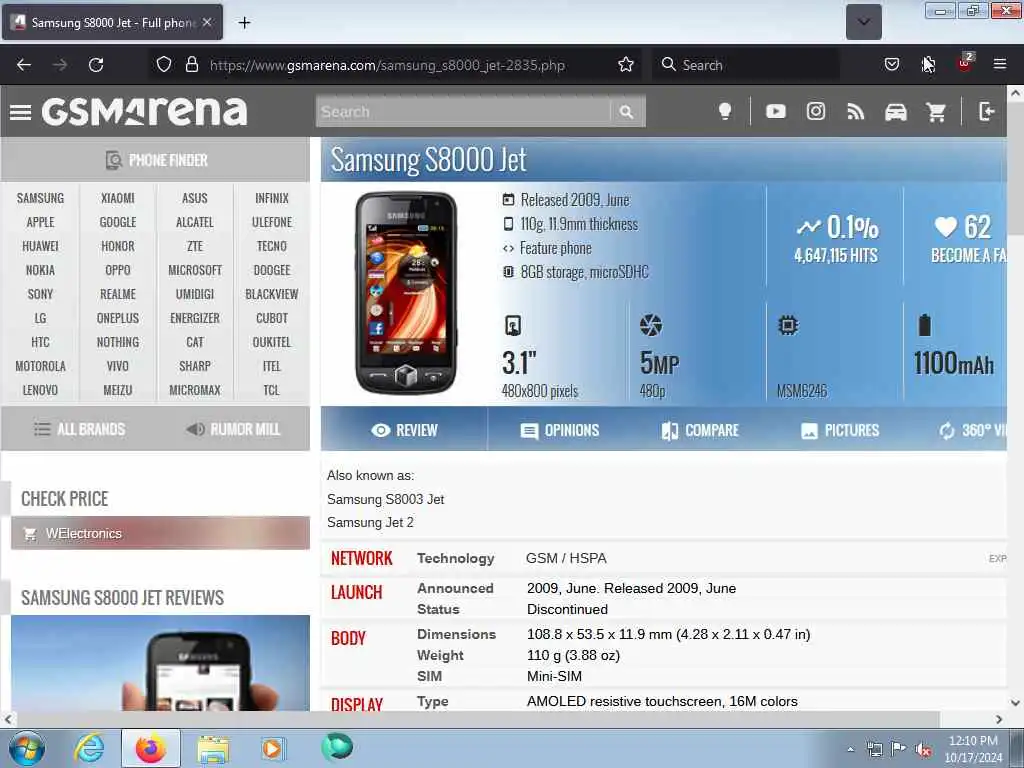Click the site search magnifier button
This screenshot has width=1024, height=768.
click(x=626, y=112)
